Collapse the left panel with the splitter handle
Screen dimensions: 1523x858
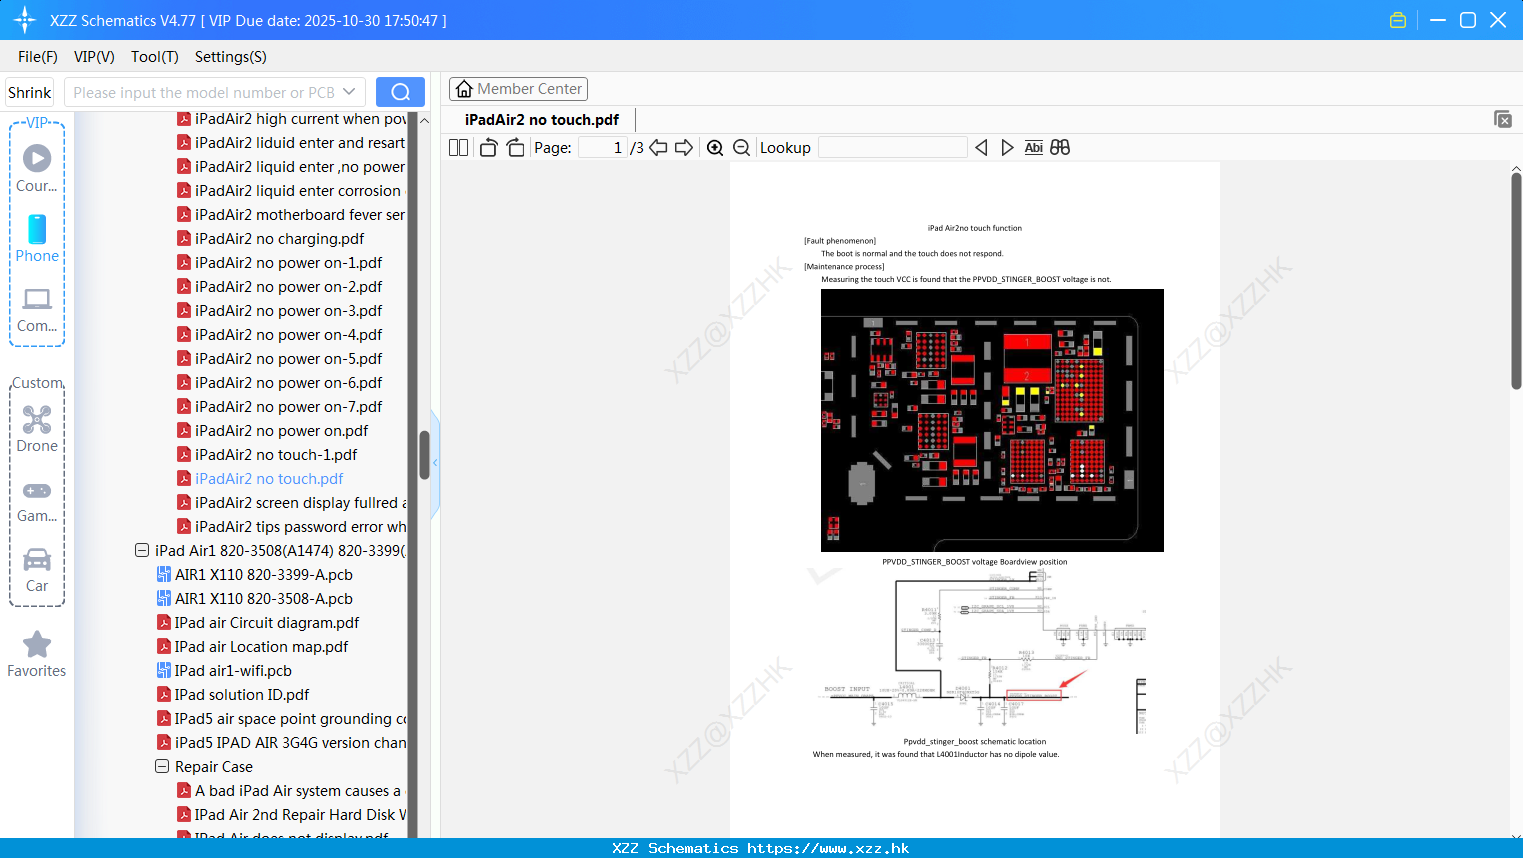[x=435, y=463]
